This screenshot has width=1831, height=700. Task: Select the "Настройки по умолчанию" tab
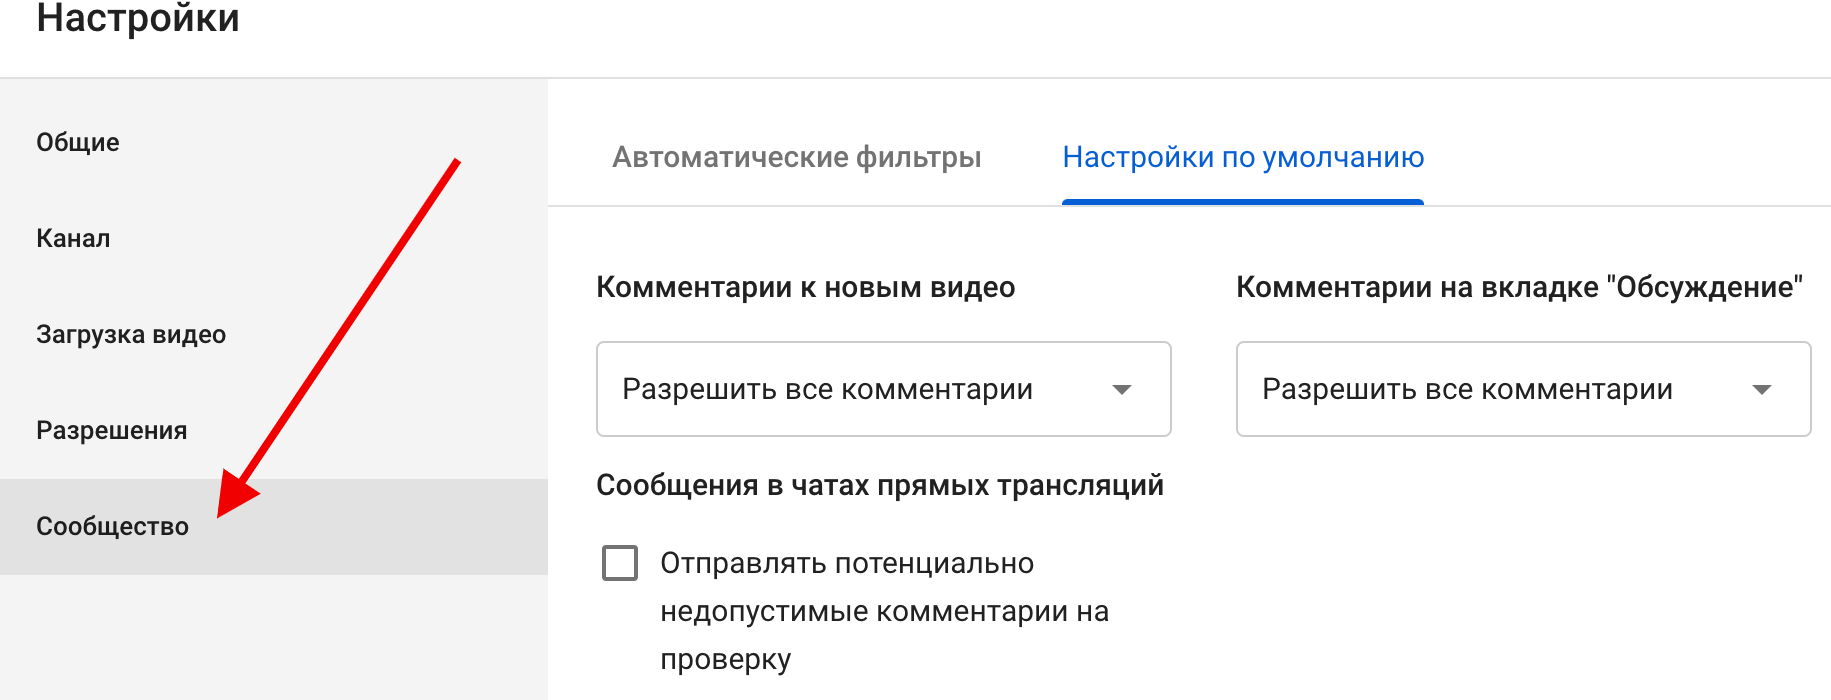coord(1243,157)
